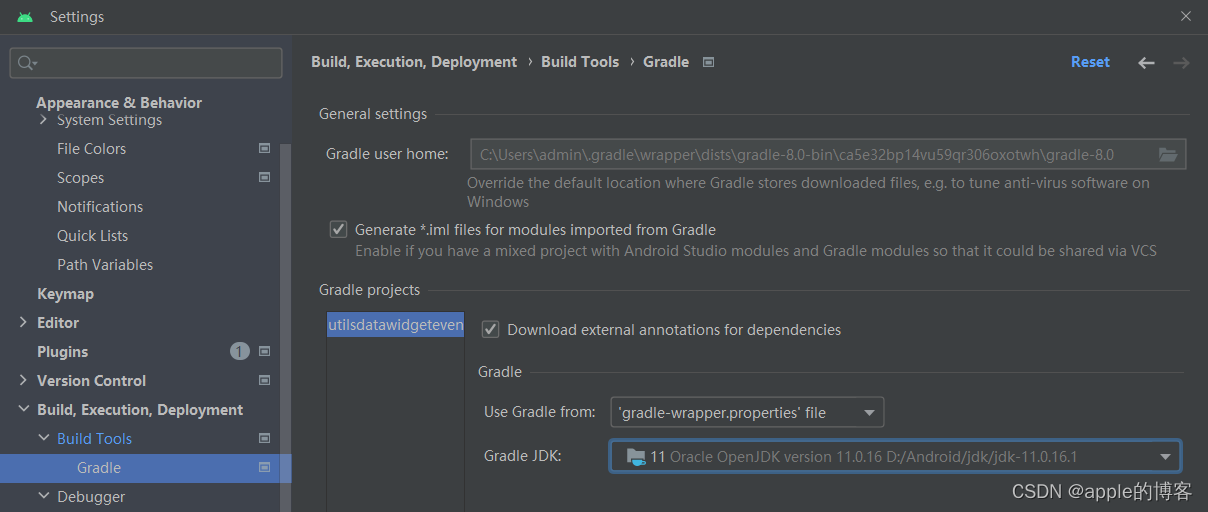Click Reset link
This screenshot has height=512, width=1208.
pyautogui.click(x=1090, y=62)
